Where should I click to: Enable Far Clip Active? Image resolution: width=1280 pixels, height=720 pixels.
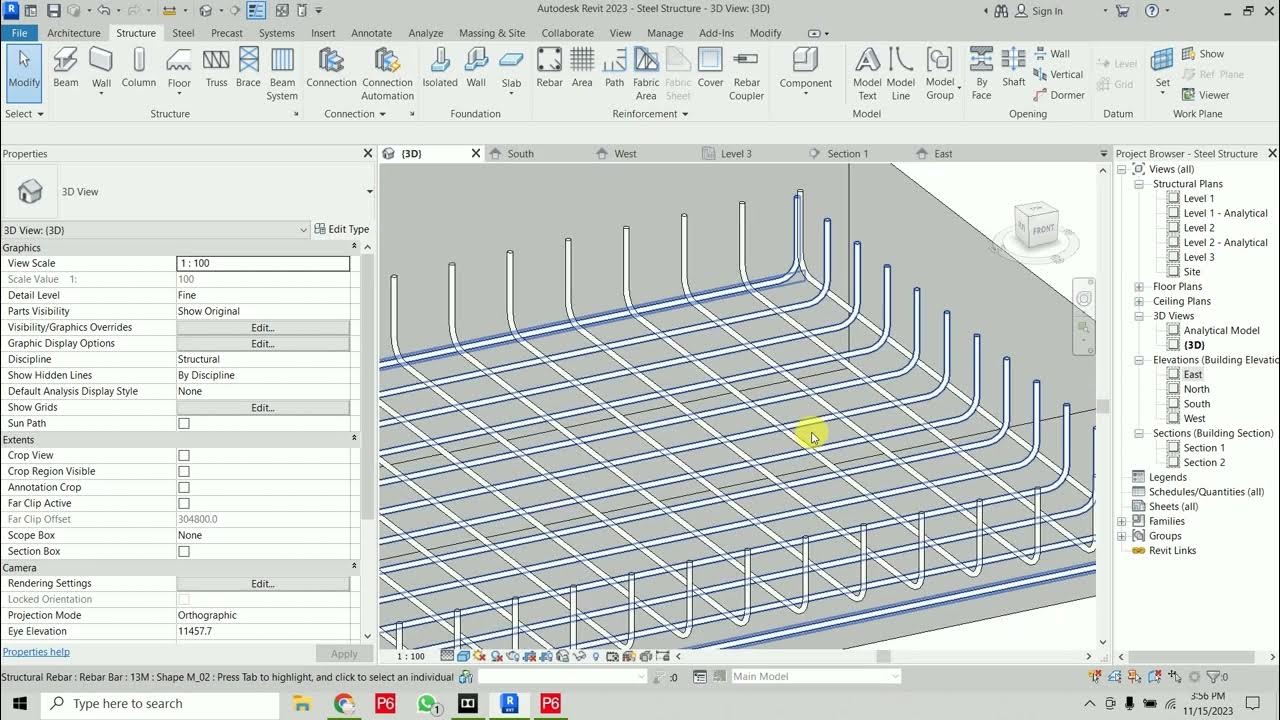tap(184, 503)
